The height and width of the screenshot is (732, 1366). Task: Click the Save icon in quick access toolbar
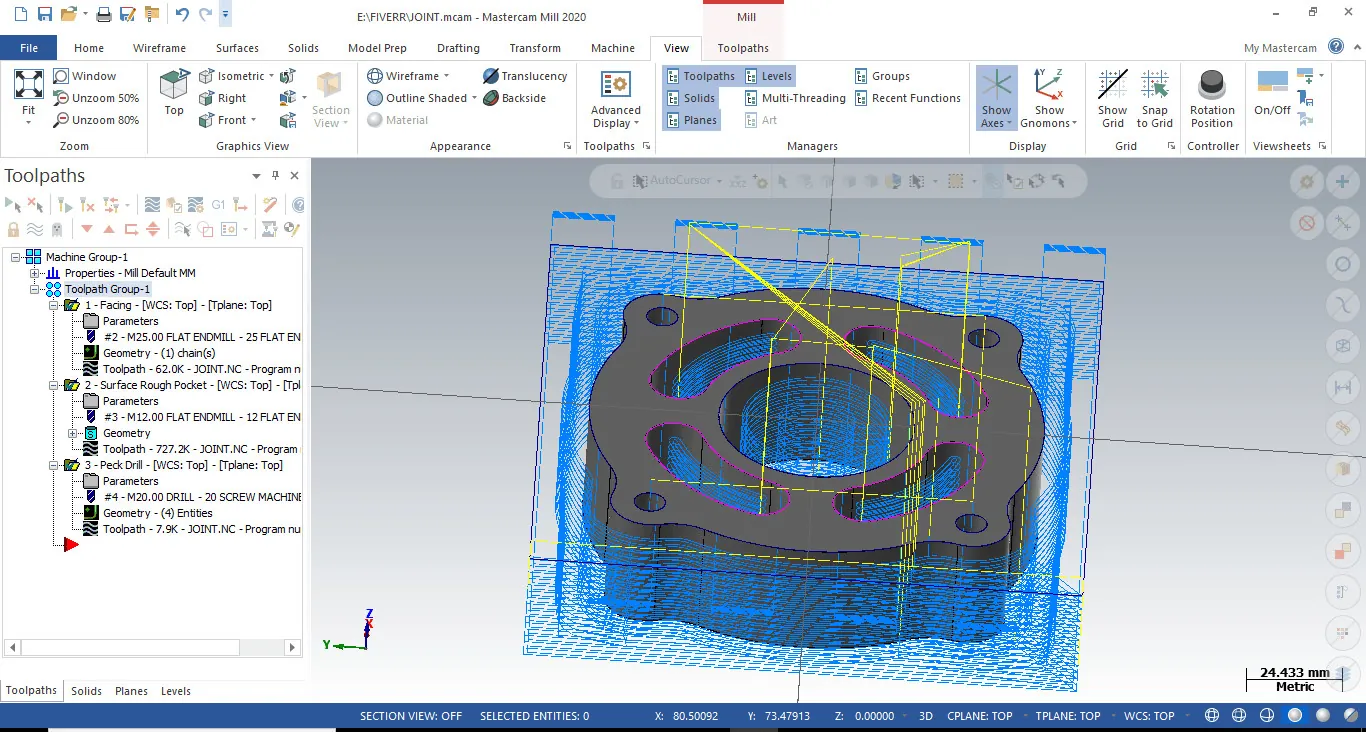(x=44, y=15)
